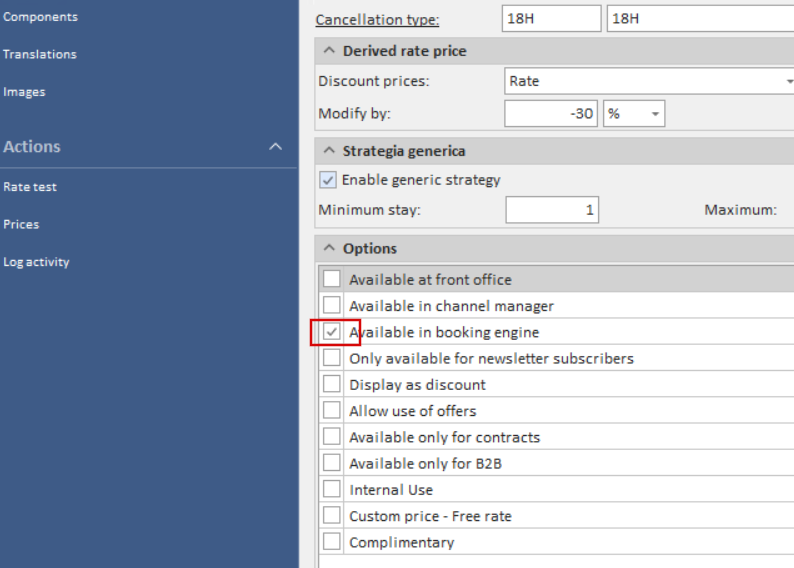Image resolution: width=794 pixels, height=568 pixels.
Task: Enable Display as discount option
Action: 332,384
